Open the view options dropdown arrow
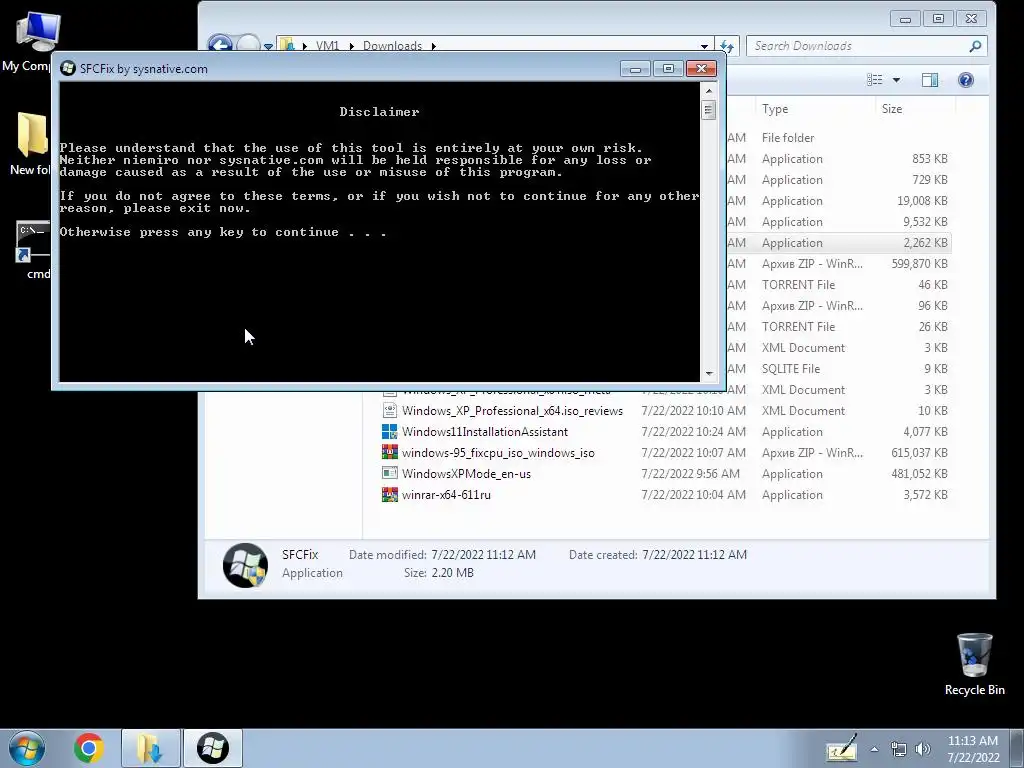1024x768 pixels. [x=896, y=80]
